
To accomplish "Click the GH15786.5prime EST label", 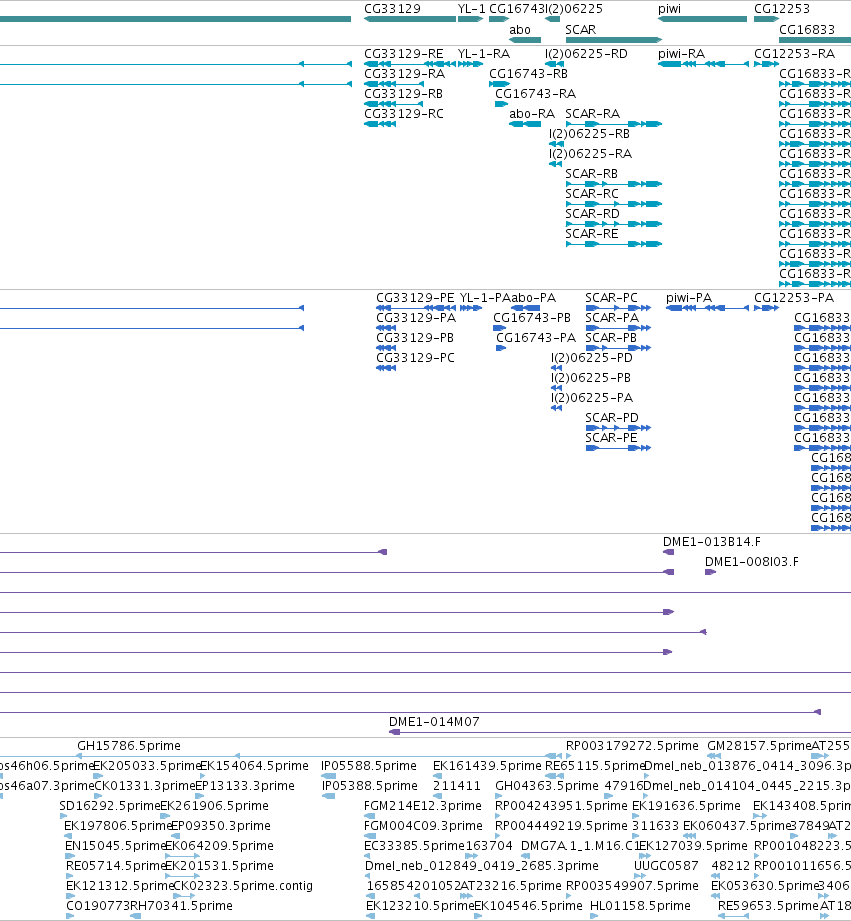I will tap(129, 745).
